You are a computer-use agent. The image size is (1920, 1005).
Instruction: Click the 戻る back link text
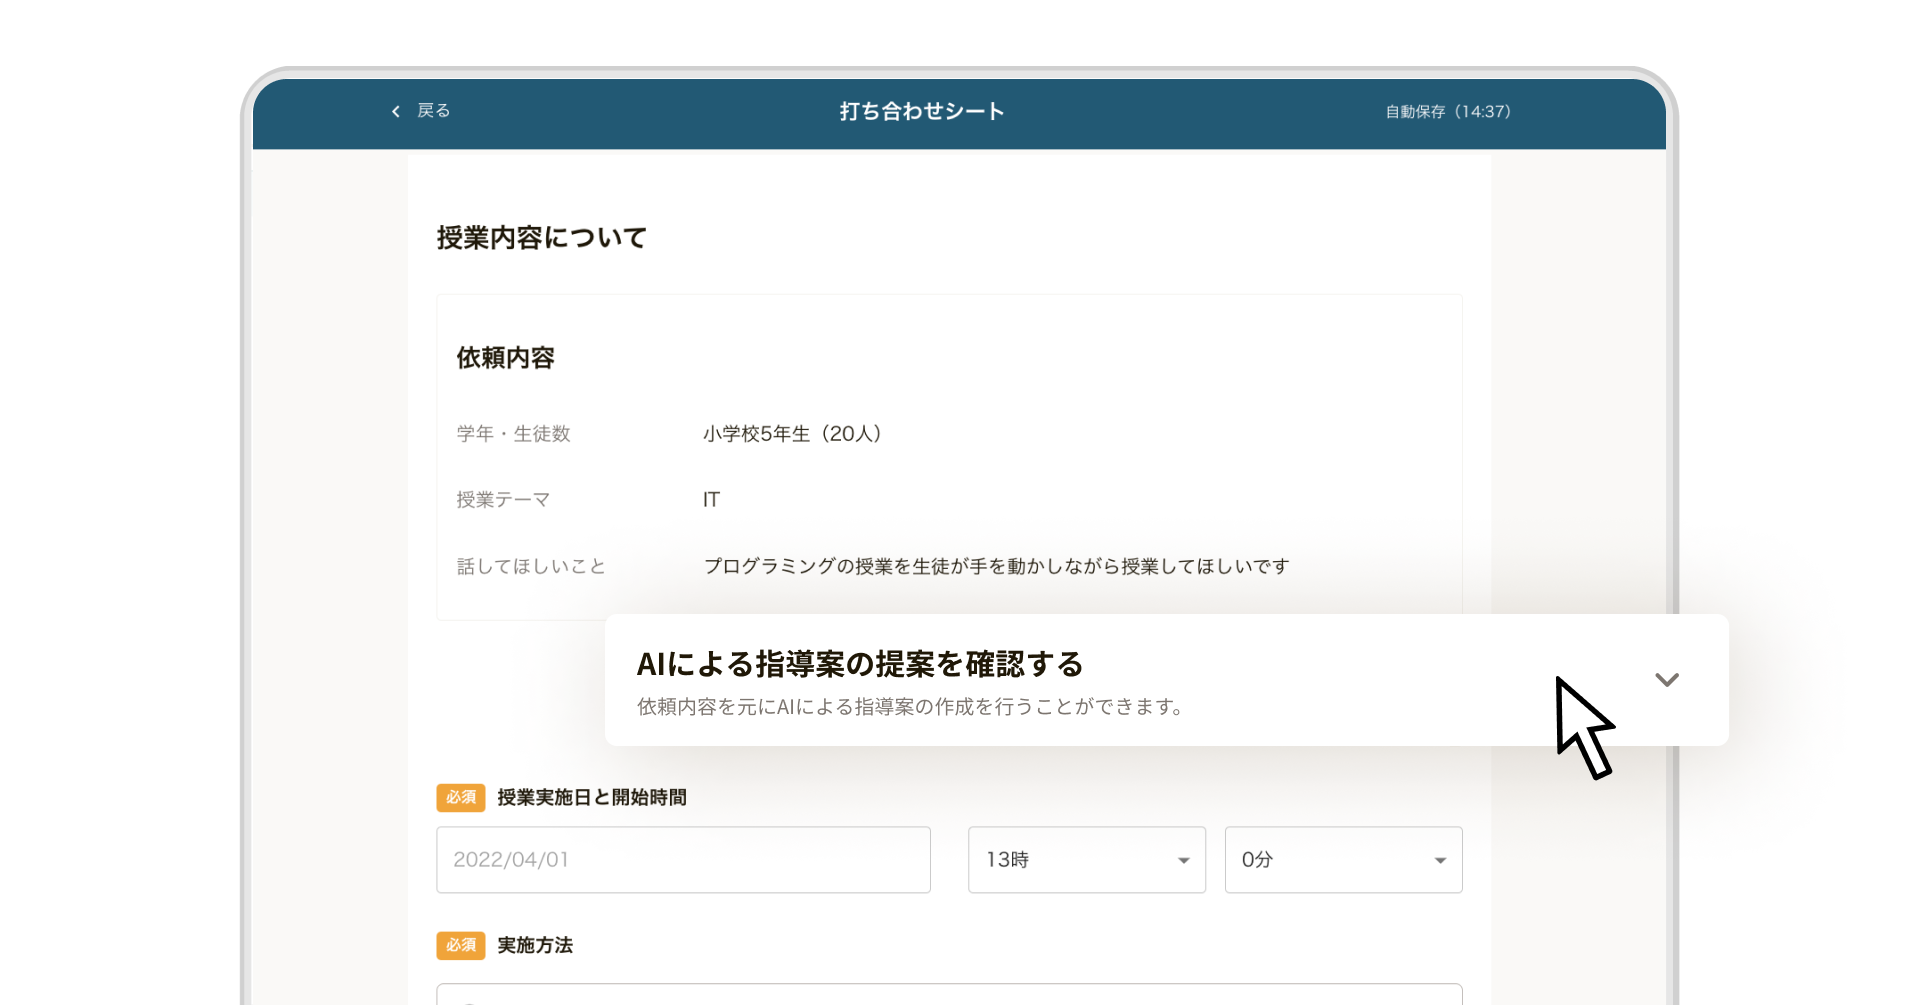coord(434,111)
